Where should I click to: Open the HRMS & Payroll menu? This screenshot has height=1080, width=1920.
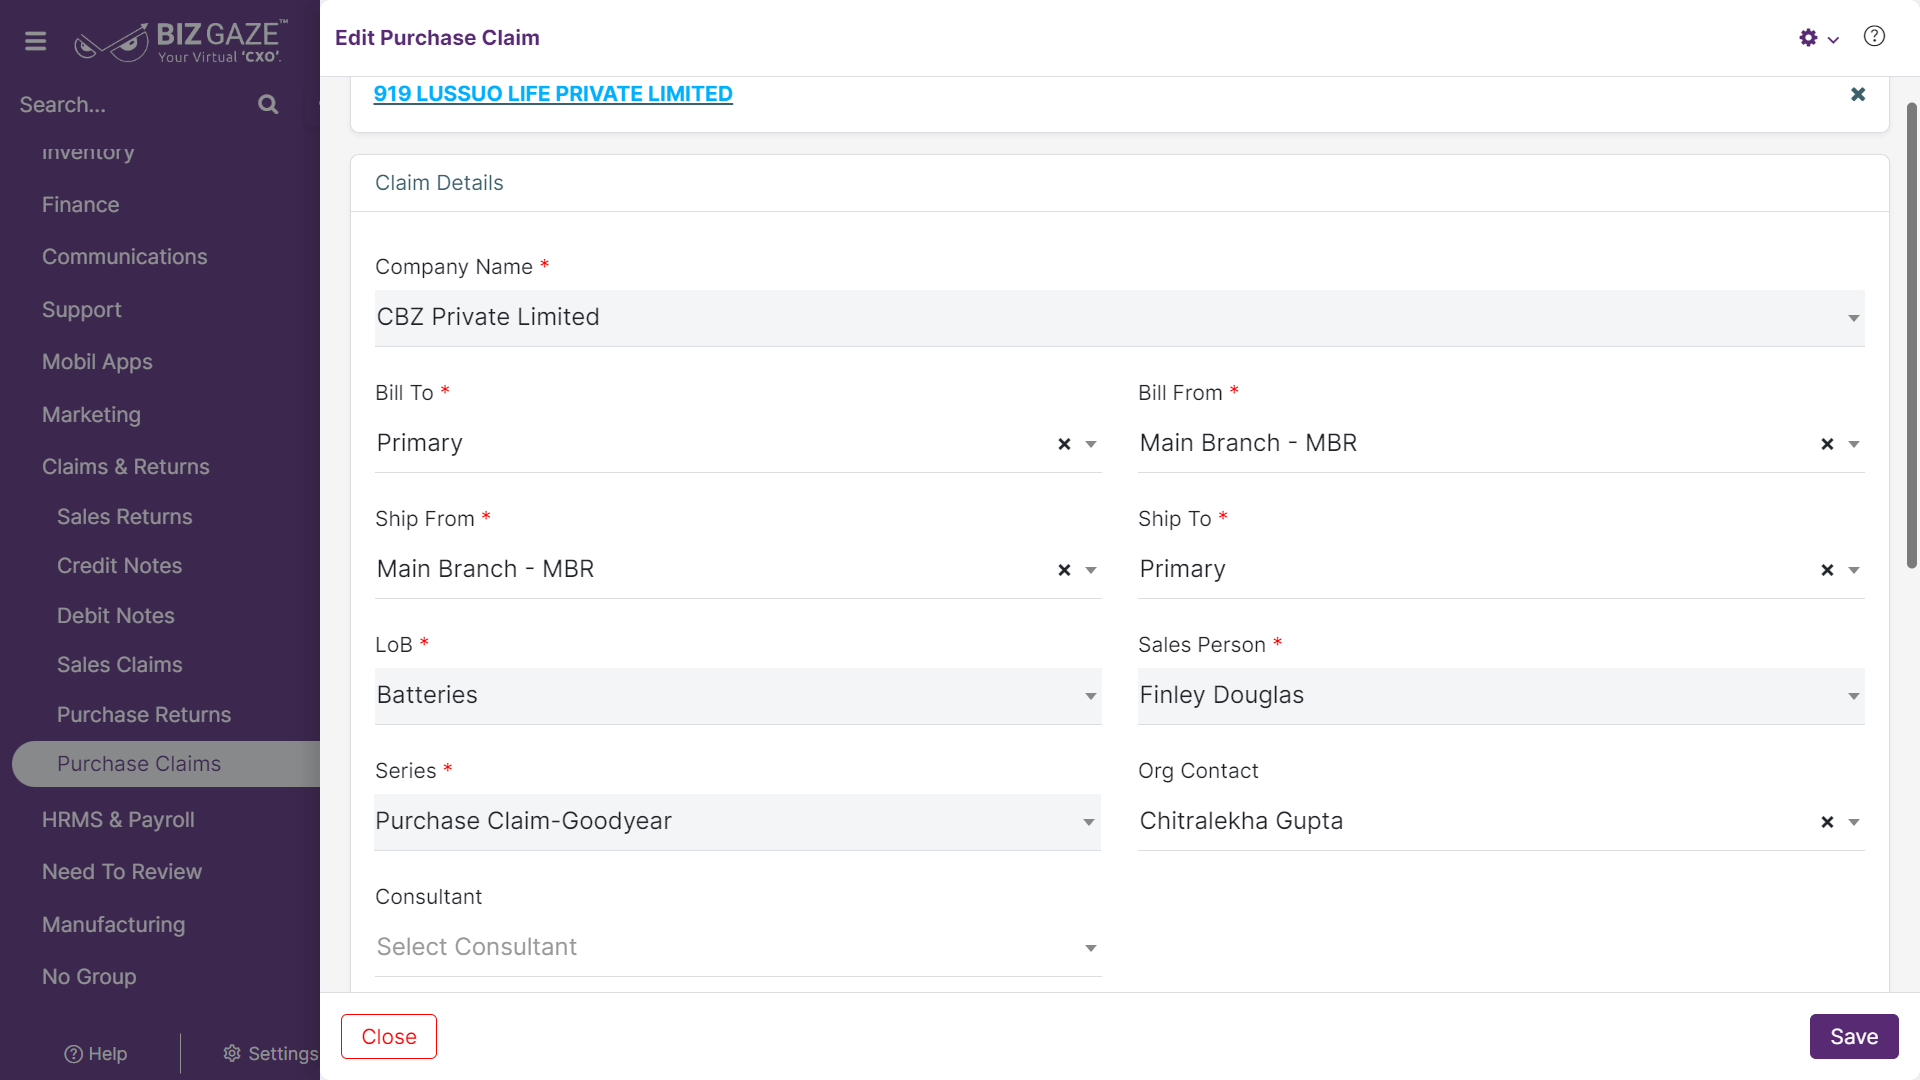[x=118, y=820]
